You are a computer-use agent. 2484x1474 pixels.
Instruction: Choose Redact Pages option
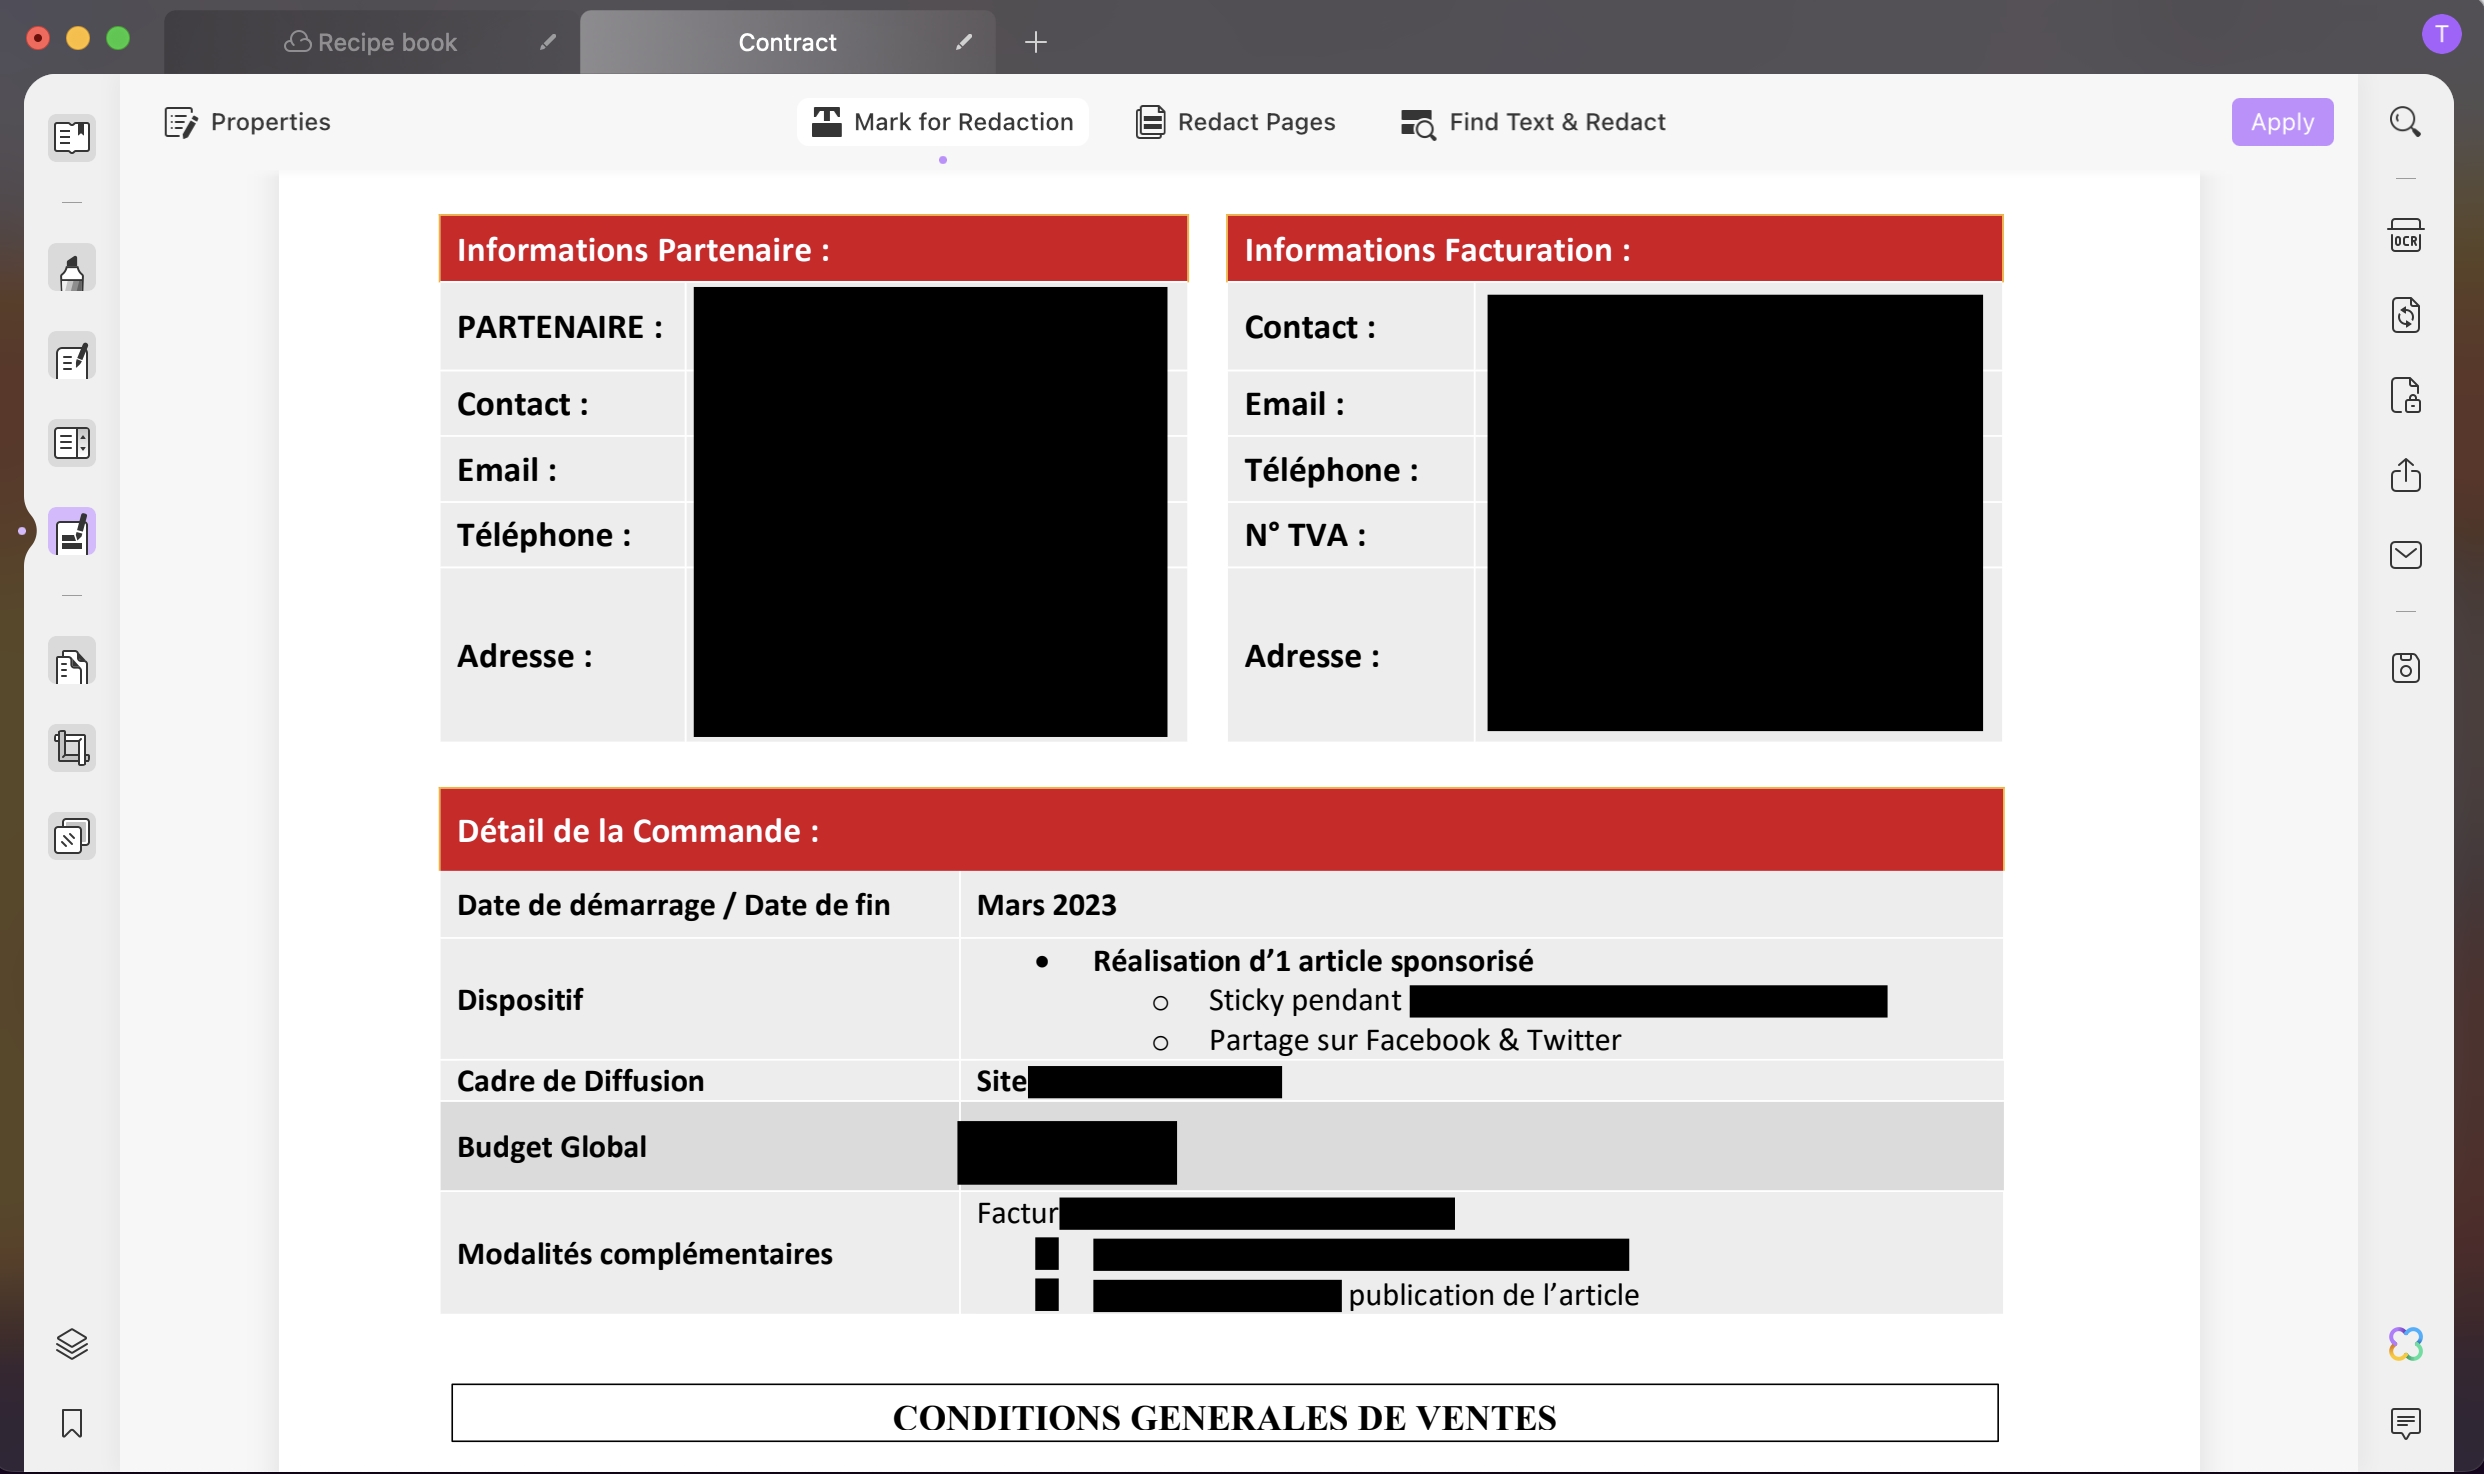(1236, 122)
